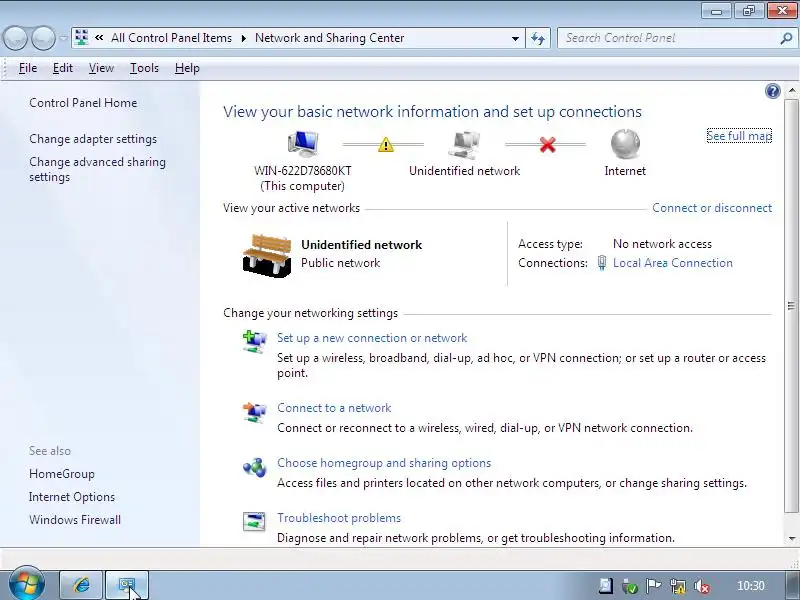Open Choose homegroup and sharing options
This screenshot has height=600, width=800.
(x=384, y=463)
